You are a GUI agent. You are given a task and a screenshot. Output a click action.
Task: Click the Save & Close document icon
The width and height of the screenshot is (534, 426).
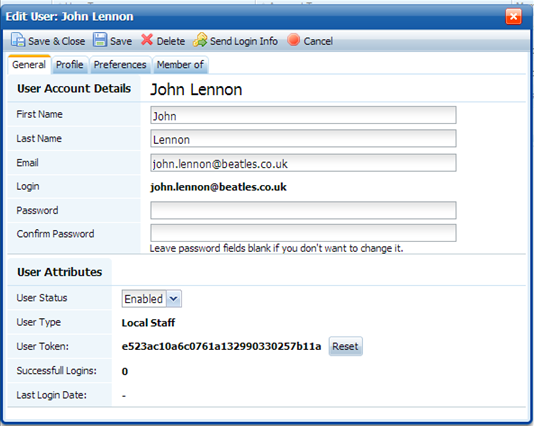[x=18, y=40]
